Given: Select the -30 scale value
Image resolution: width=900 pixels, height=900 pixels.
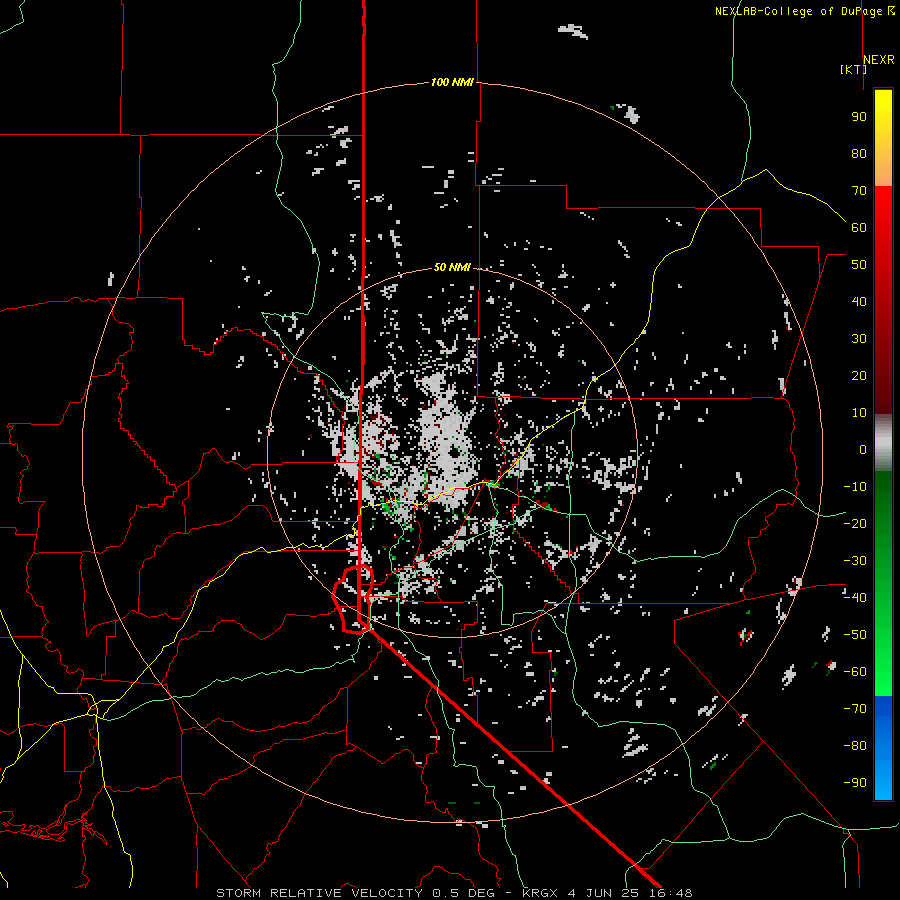Looking at the screenshot, I should 855,561.
